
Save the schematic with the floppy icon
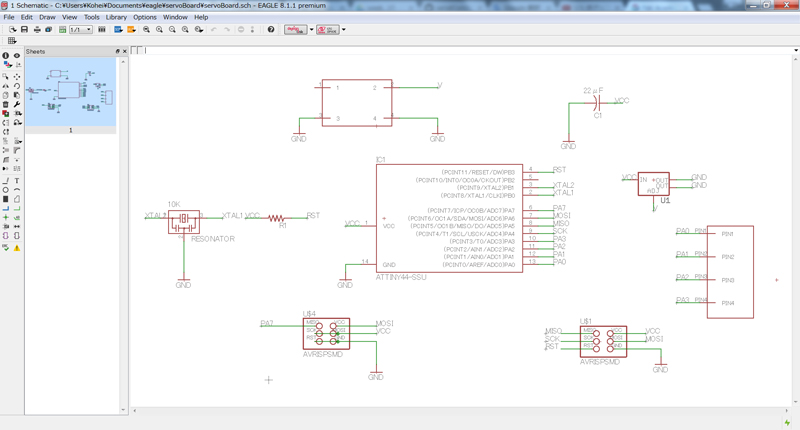(x=24, y=30)
